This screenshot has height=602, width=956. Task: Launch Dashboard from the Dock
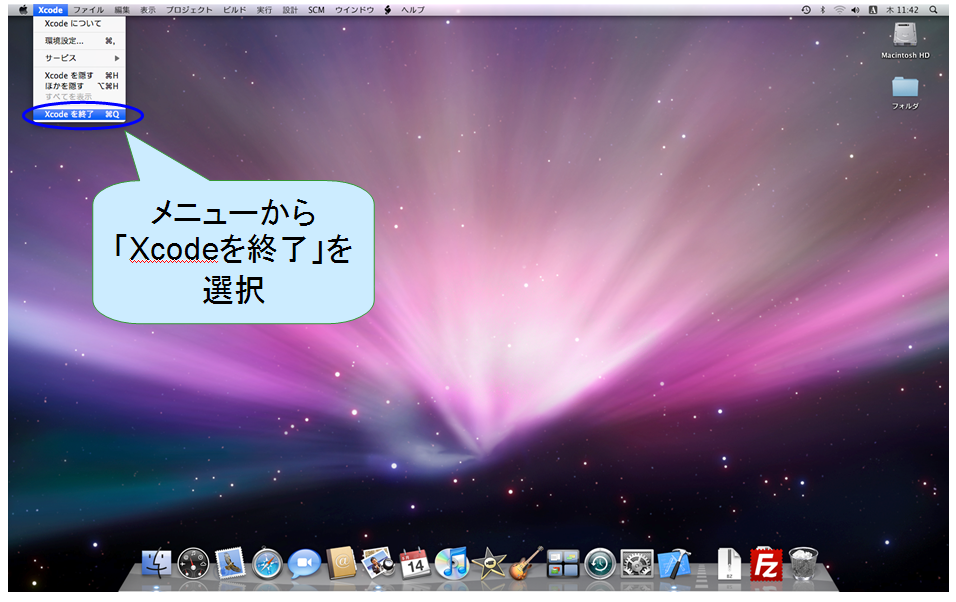pos(193,563)
